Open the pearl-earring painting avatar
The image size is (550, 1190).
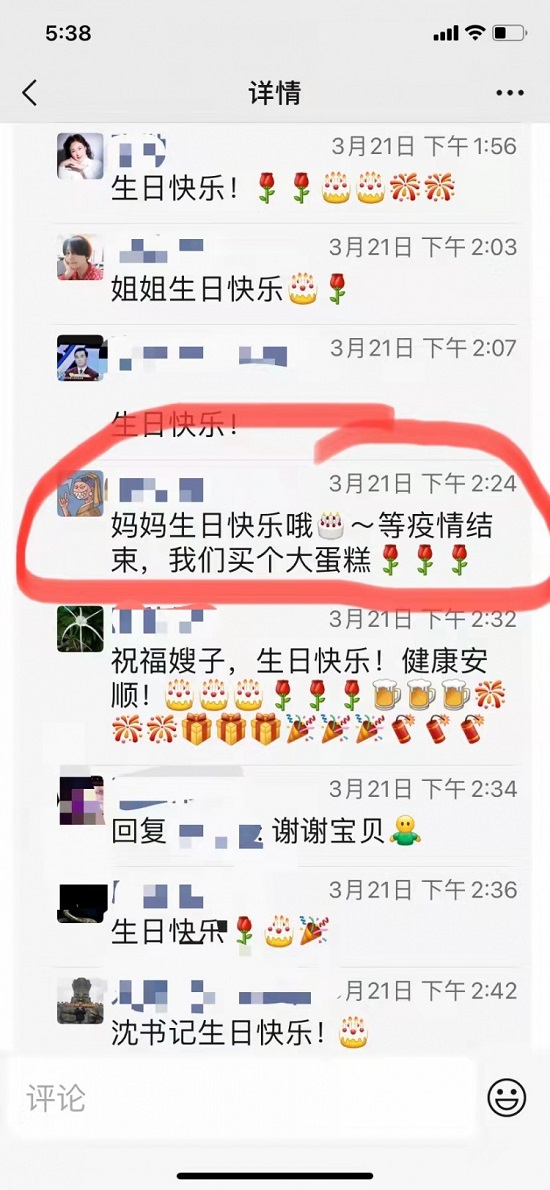(80, 493)
